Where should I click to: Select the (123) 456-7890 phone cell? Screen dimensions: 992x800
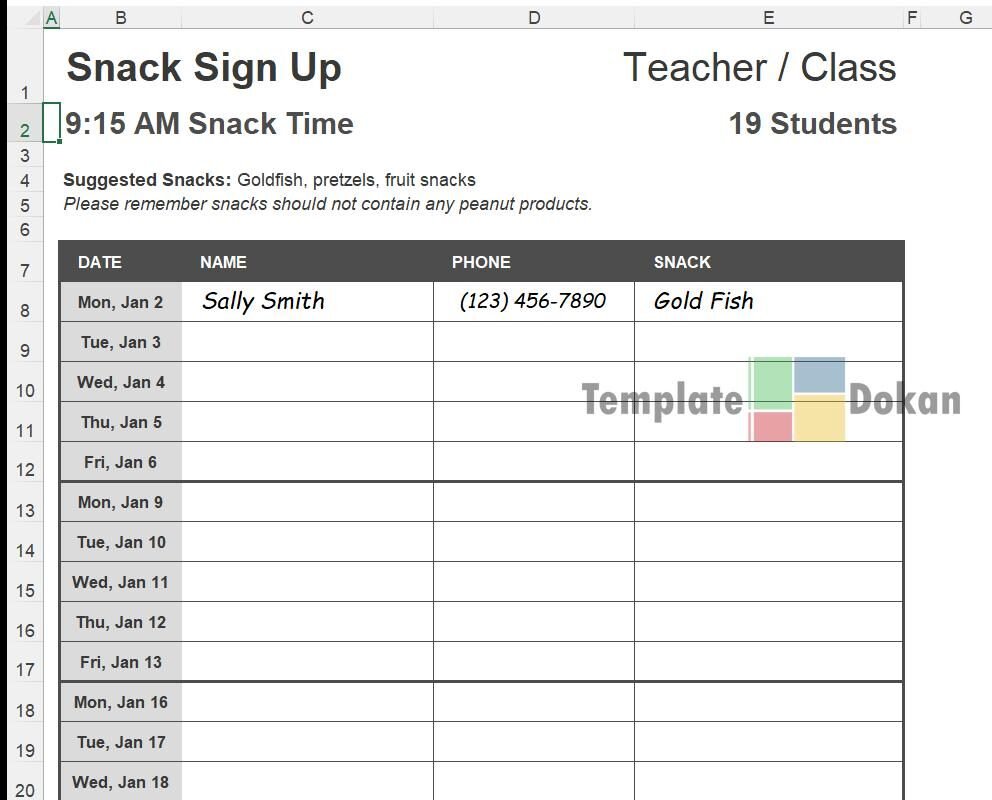tap(533, 301)
